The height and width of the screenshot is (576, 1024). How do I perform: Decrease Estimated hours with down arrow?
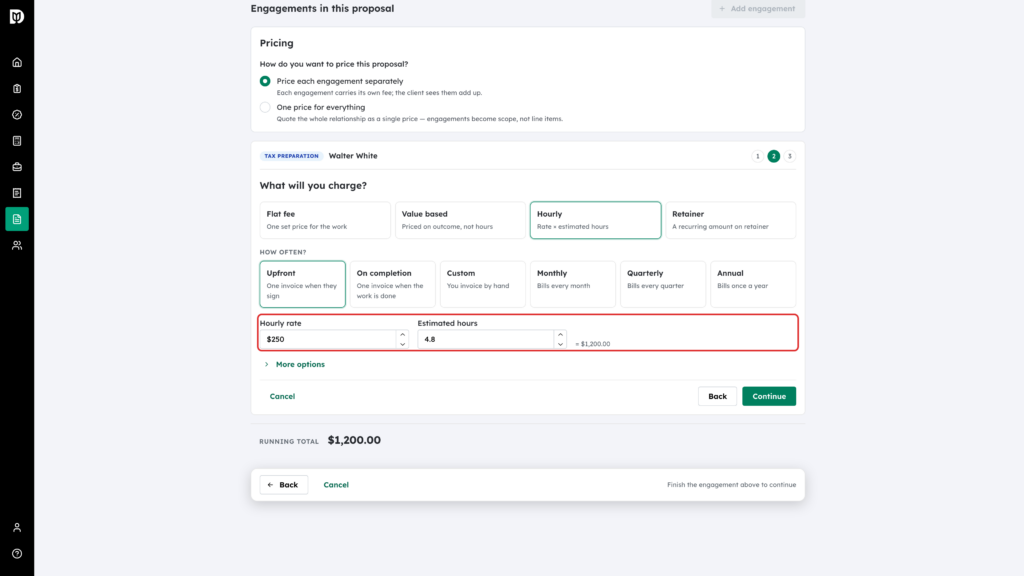tap(560, 344)
